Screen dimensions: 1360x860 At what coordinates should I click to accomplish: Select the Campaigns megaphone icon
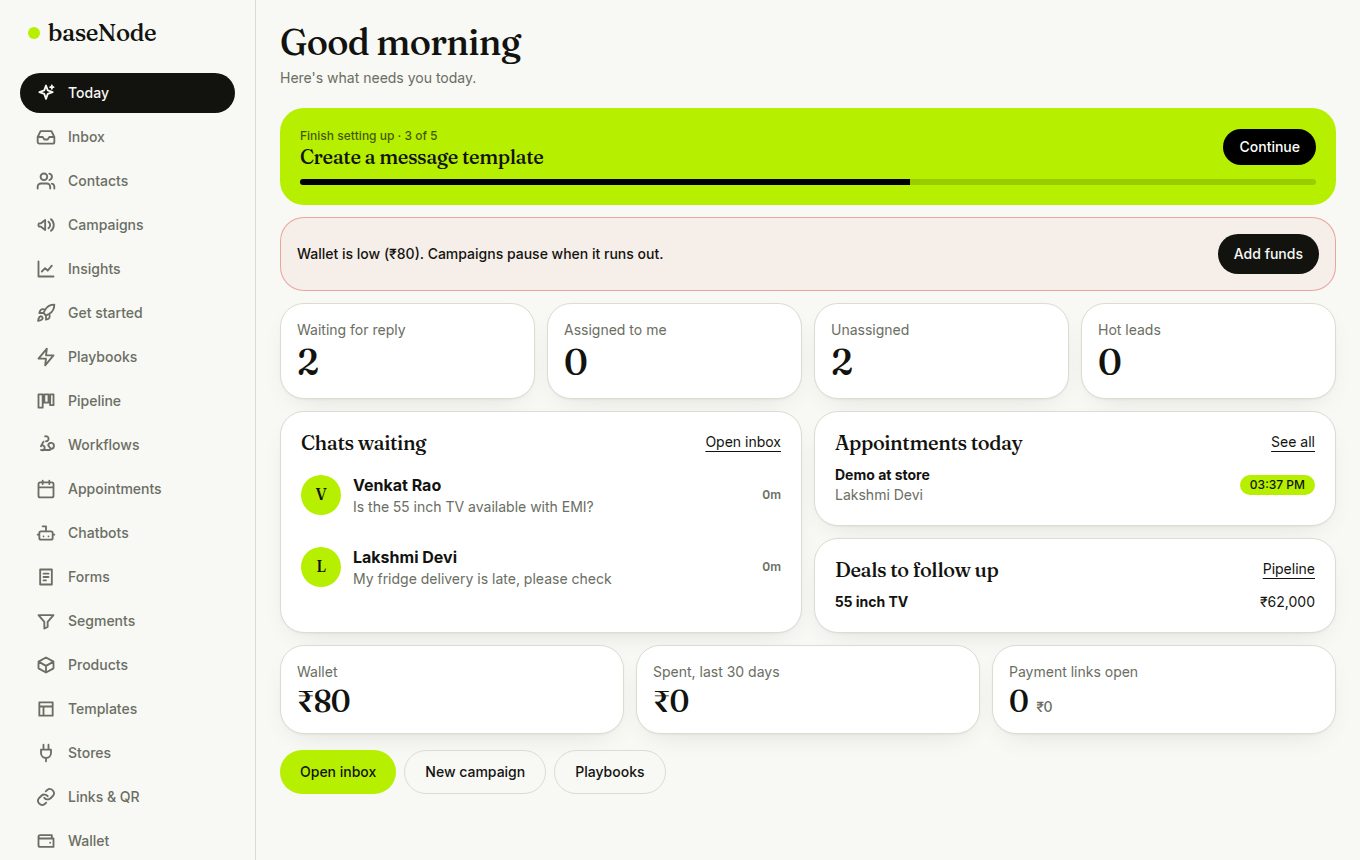point(46,225)
